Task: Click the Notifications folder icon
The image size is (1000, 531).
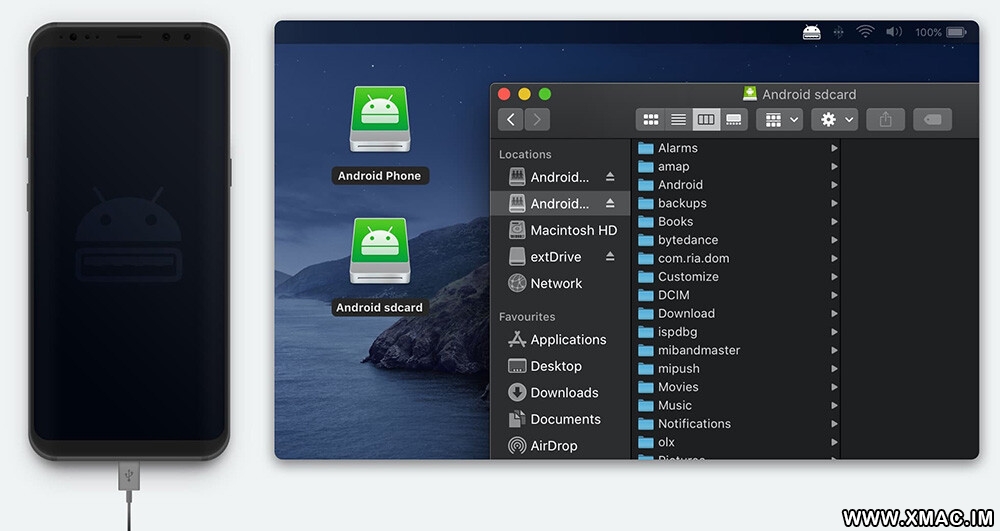Action: pyautogui.click(x=646, y=424)
